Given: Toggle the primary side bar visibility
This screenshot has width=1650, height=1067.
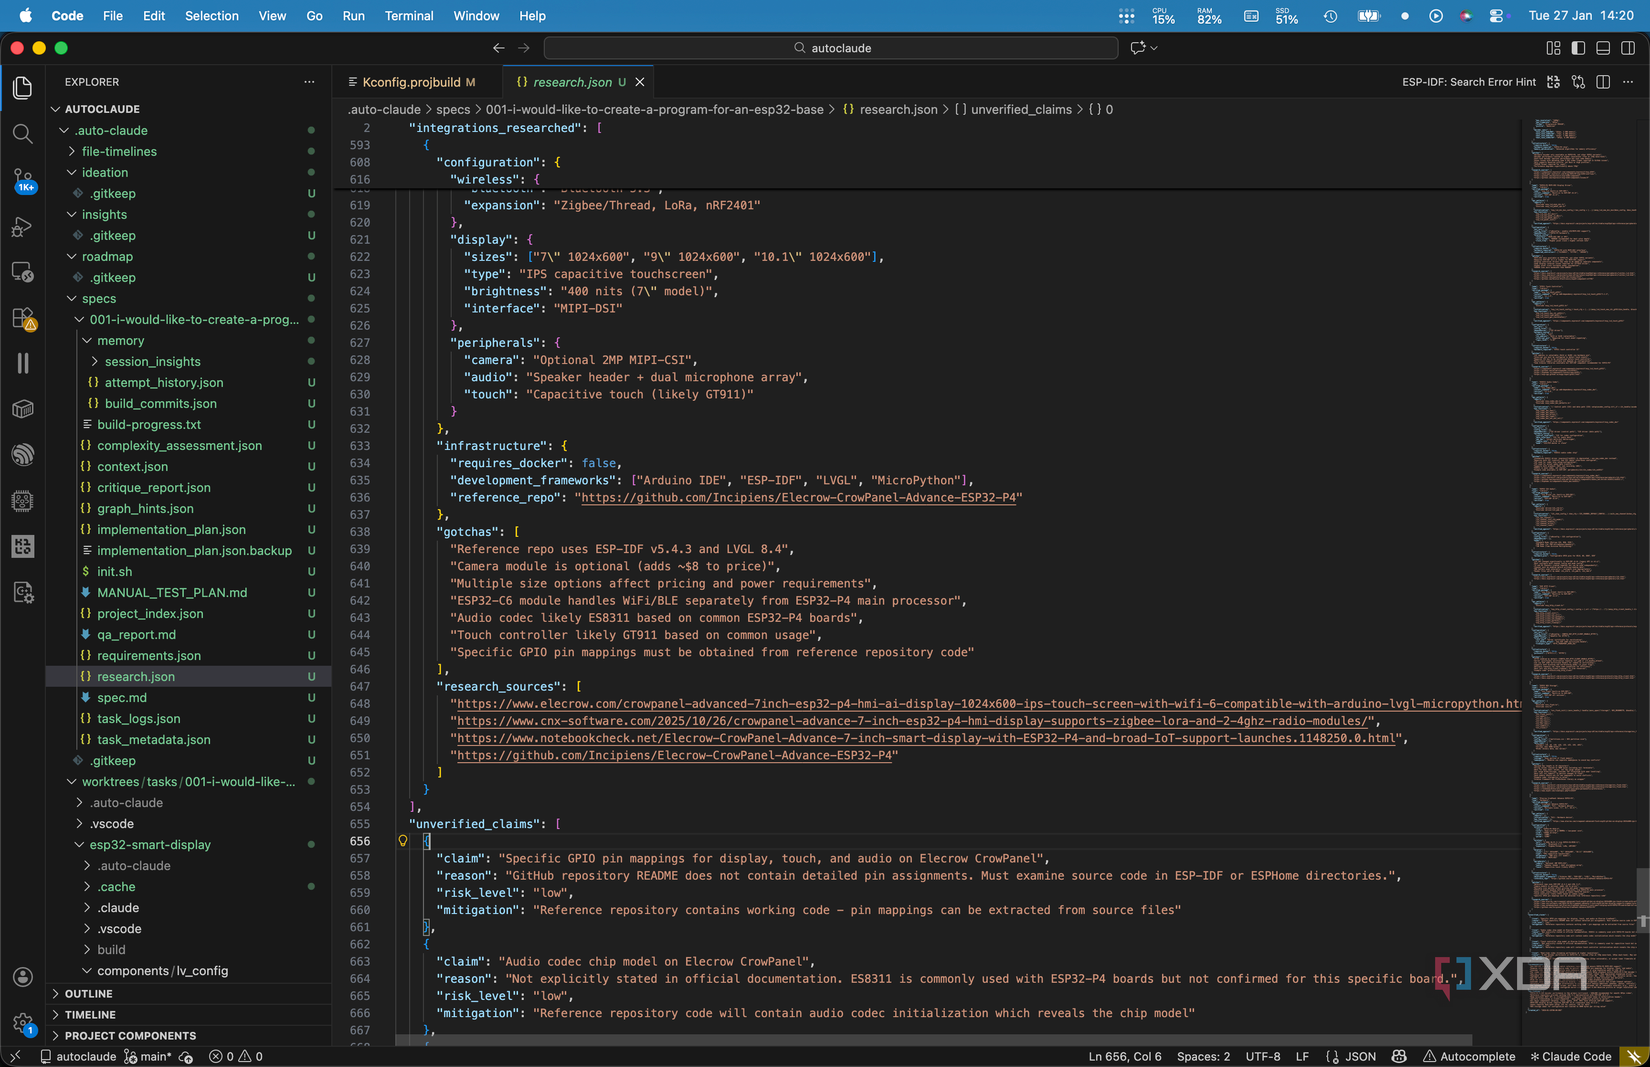Looking at the screenshot, I should point(1578,48).
